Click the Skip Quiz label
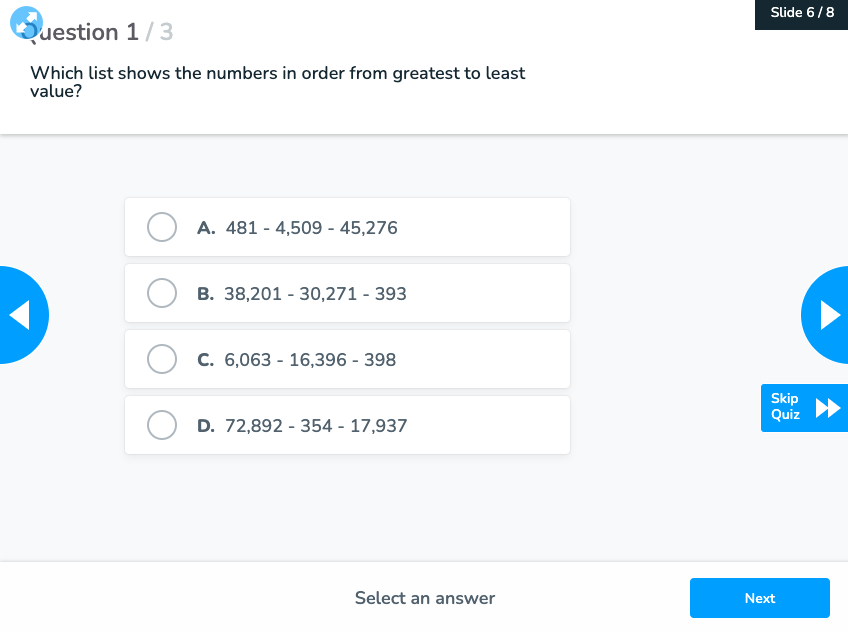Viewport: 848px width, 632px height. 785,407
